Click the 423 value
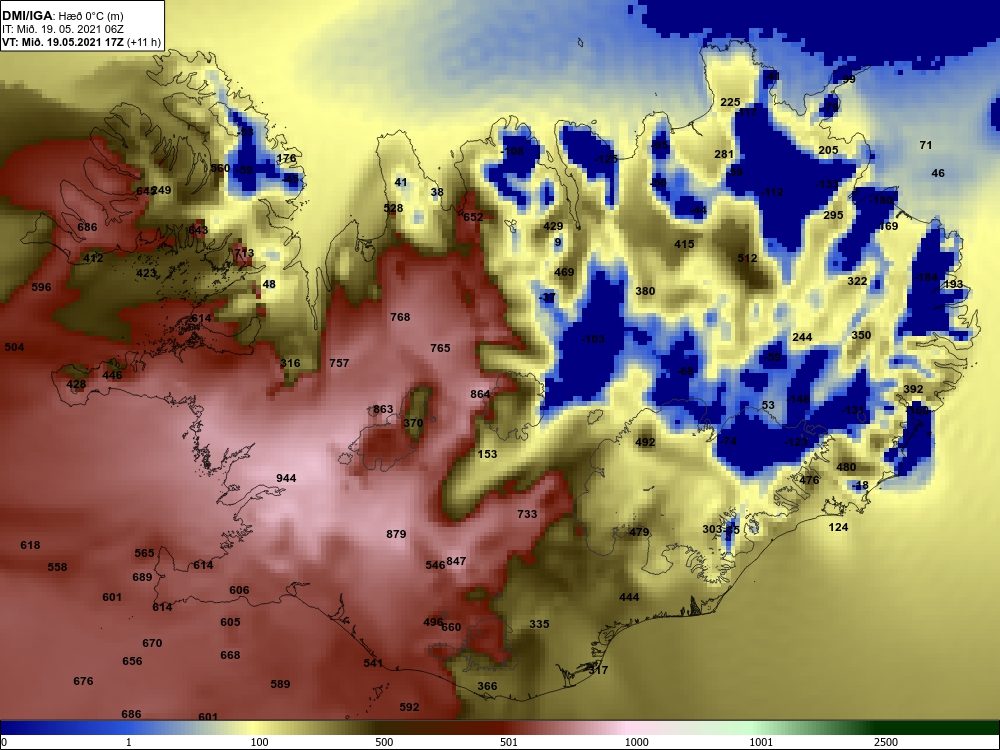Viewport: 1000px width, 750px height. click(x=146, y=273)
